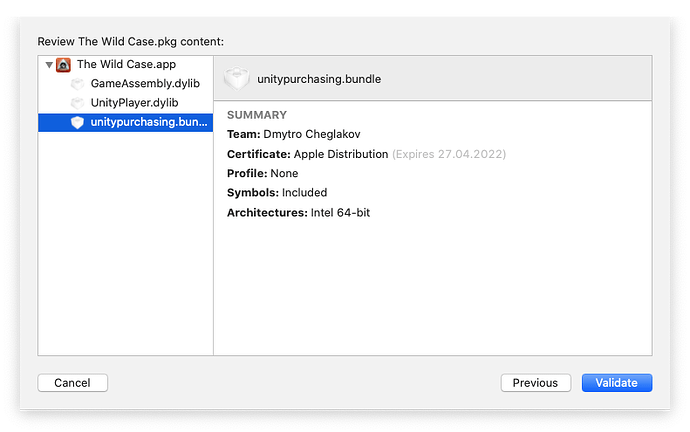Click the certificate expiry date text
This screenshot has width=690, height=432.
(x=449, y=154)
